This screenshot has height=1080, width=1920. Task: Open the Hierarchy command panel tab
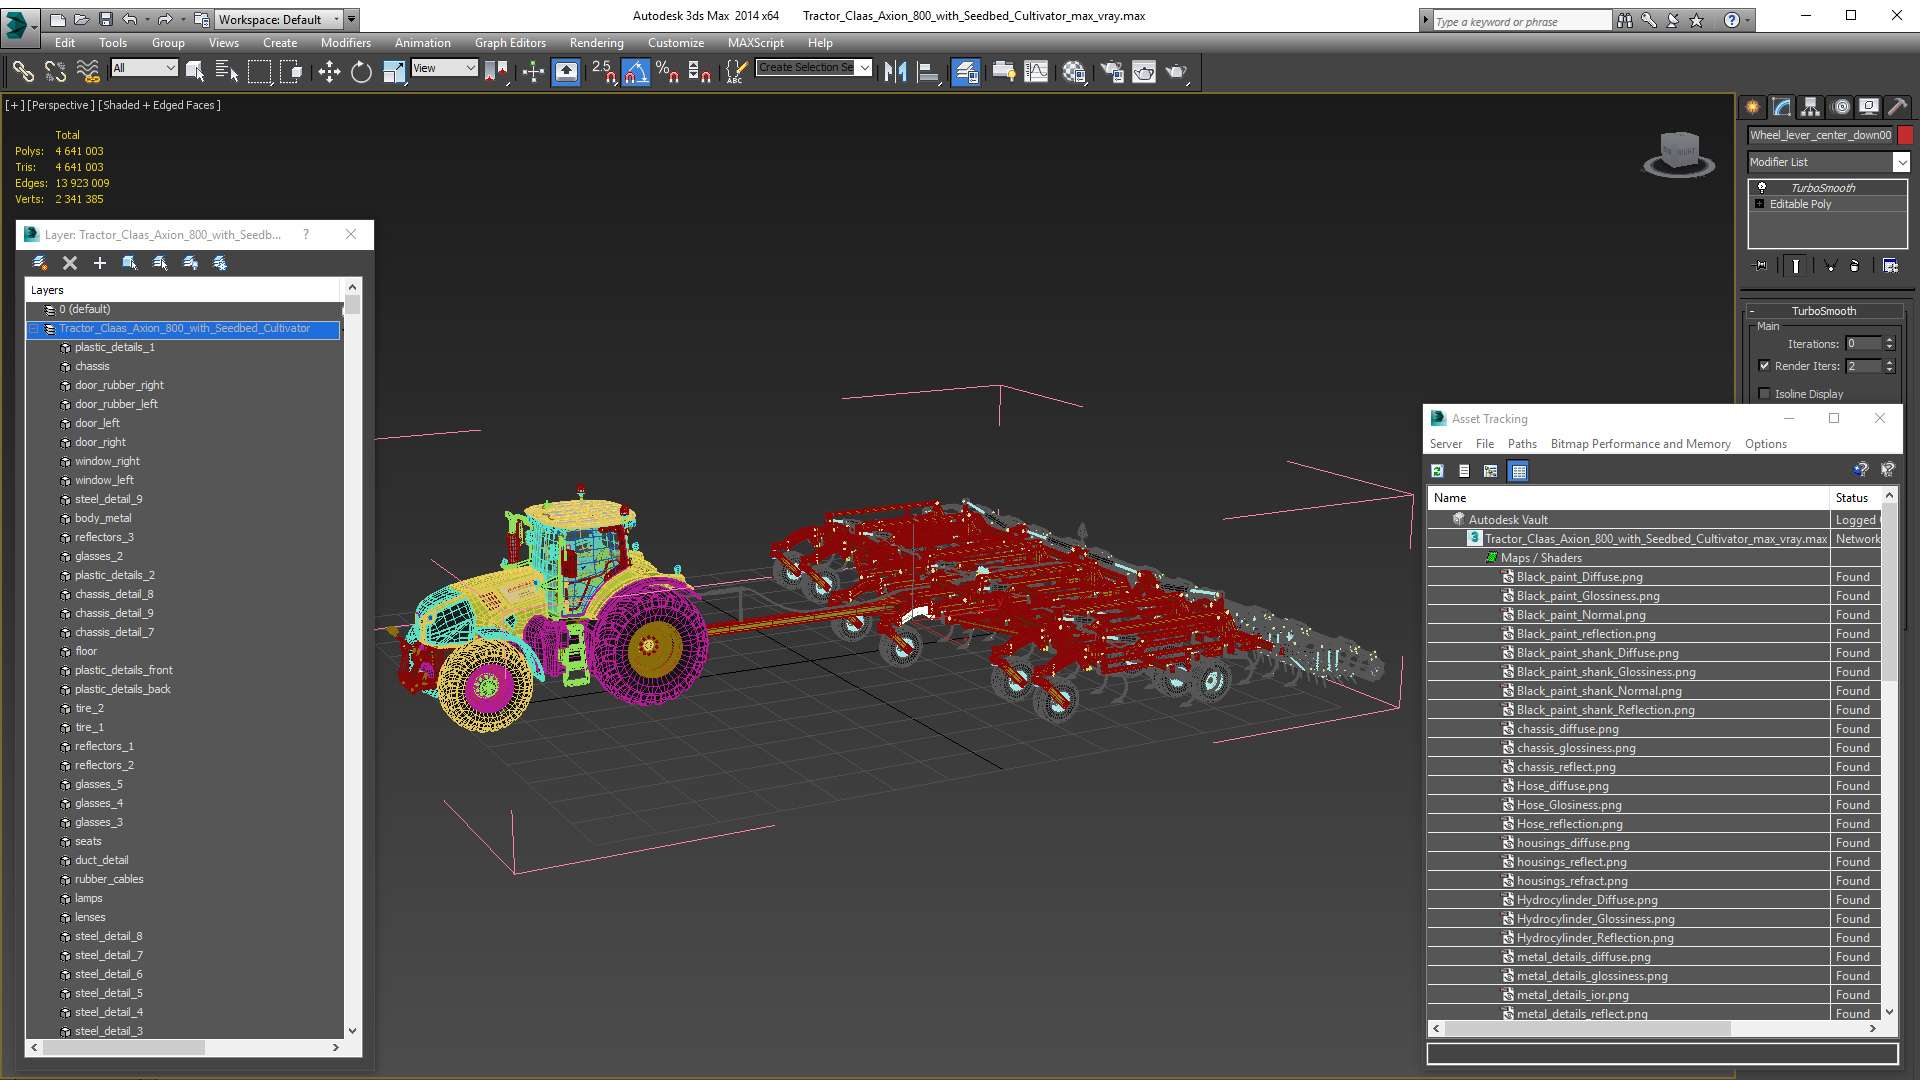pyautogui.click(x=1811, y=107)
